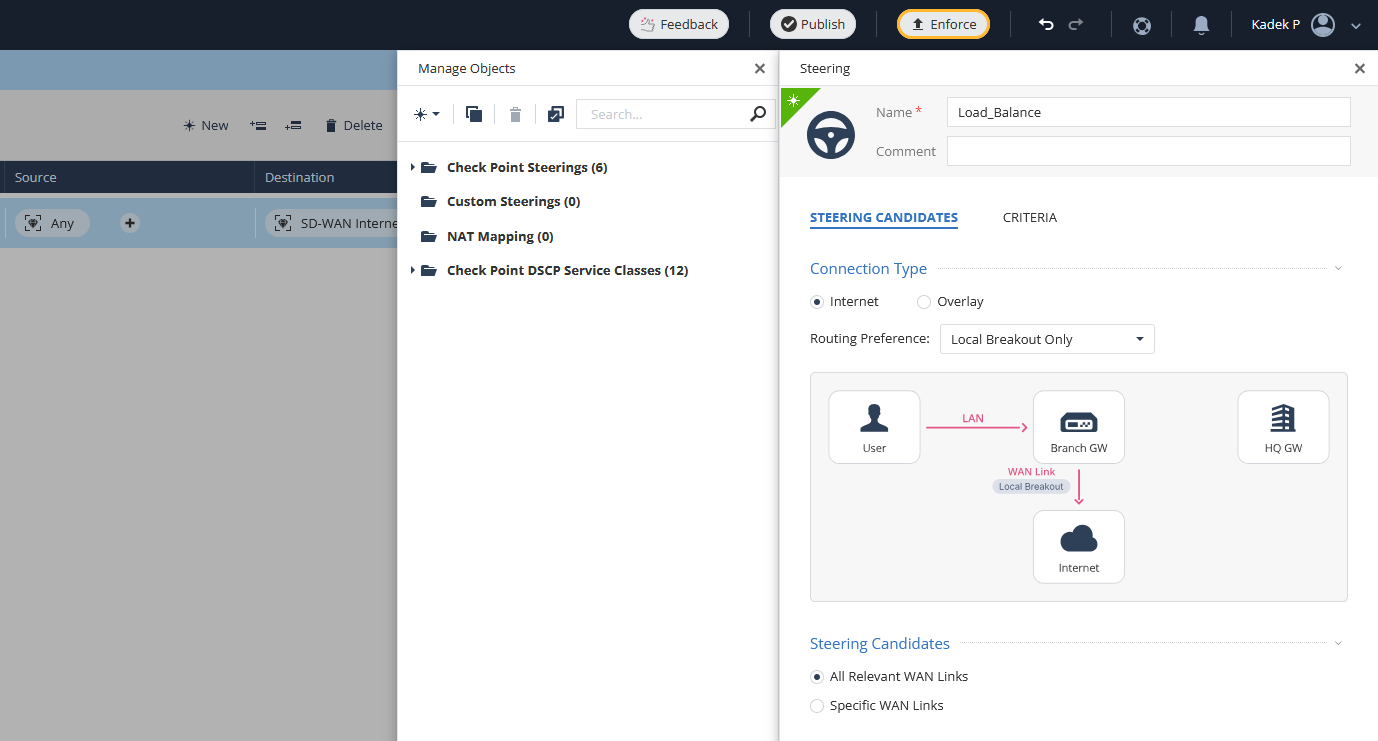Close the Manage Objects panel
Screen dimensions: 1378x741
759,68
